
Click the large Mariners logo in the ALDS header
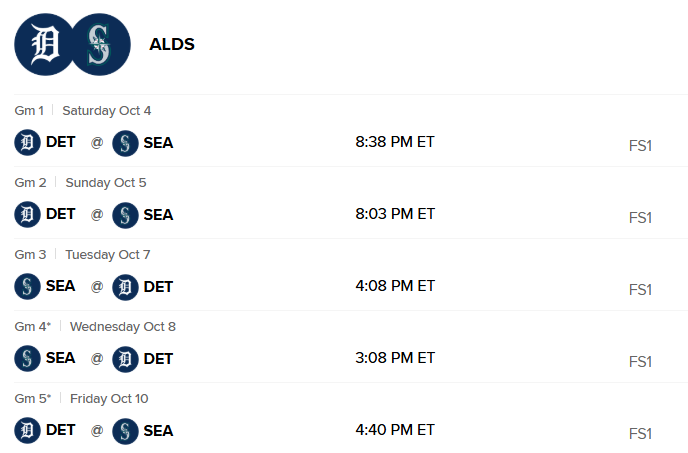pos(101,44)
